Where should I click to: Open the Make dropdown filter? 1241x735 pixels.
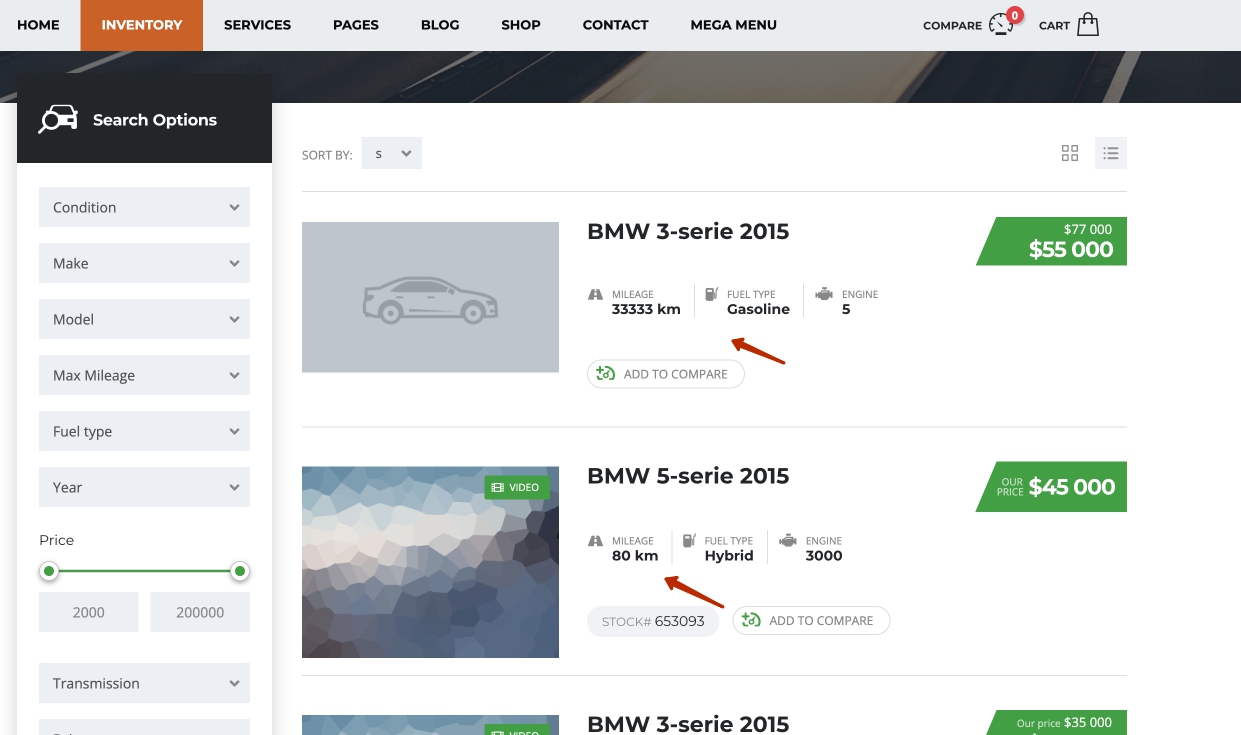[144, 263]
